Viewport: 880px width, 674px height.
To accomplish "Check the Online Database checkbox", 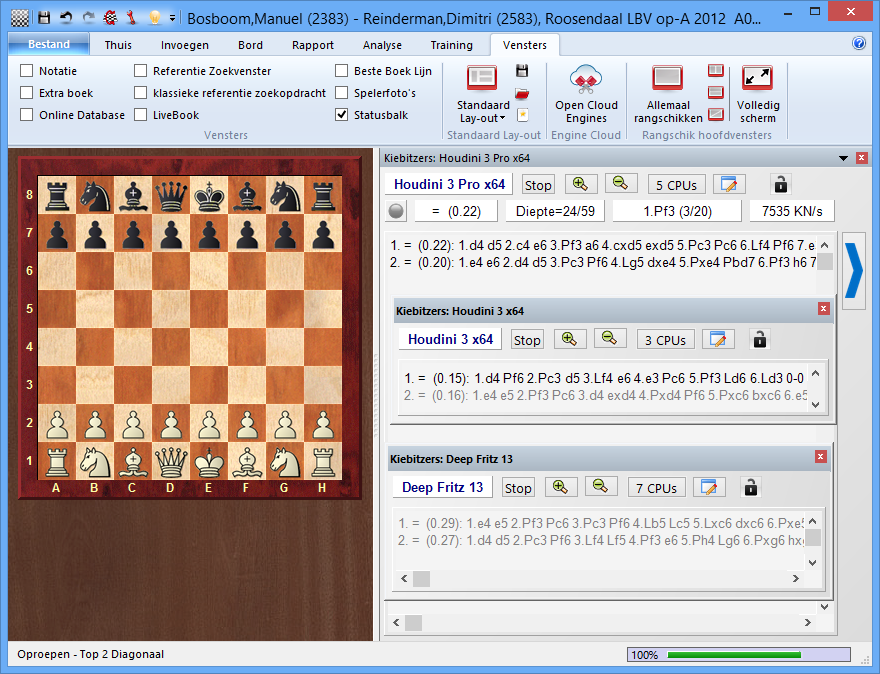I will click(26, 114).
